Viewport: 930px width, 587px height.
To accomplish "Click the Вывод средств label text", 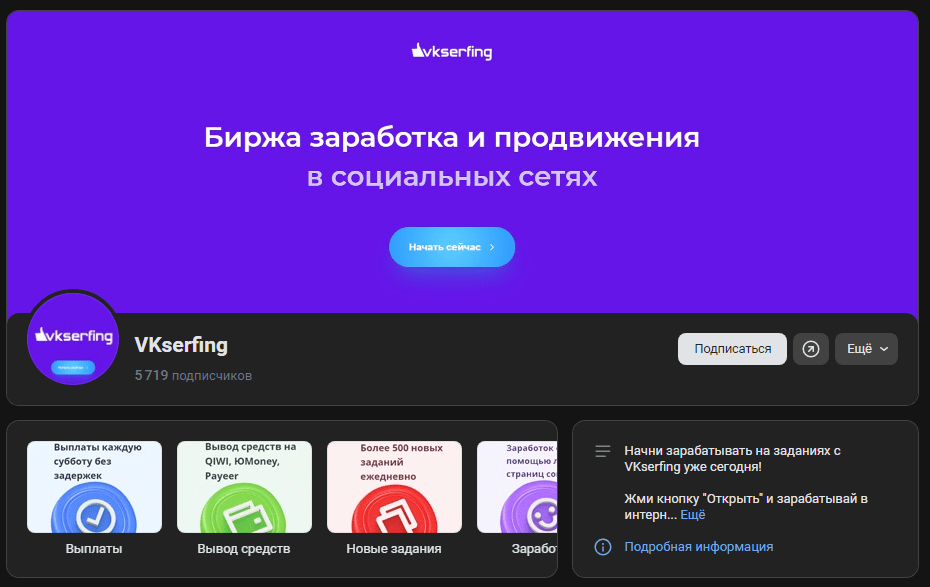I will (x=244, y=549).
